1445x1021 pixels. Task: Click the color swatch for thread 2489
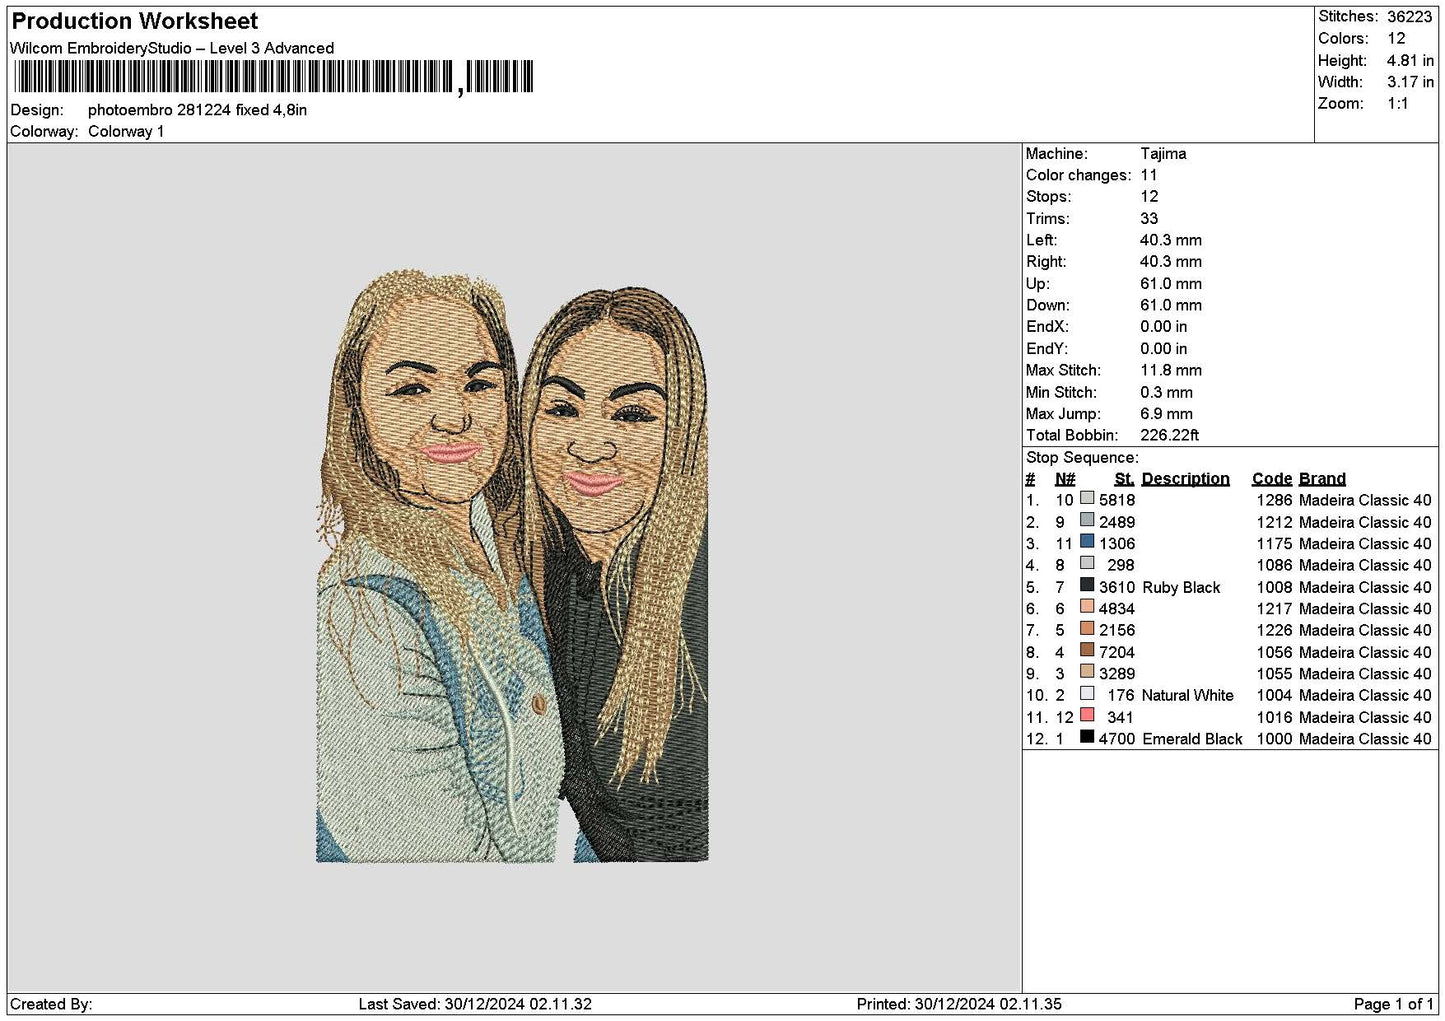(x=1087, y=521)
